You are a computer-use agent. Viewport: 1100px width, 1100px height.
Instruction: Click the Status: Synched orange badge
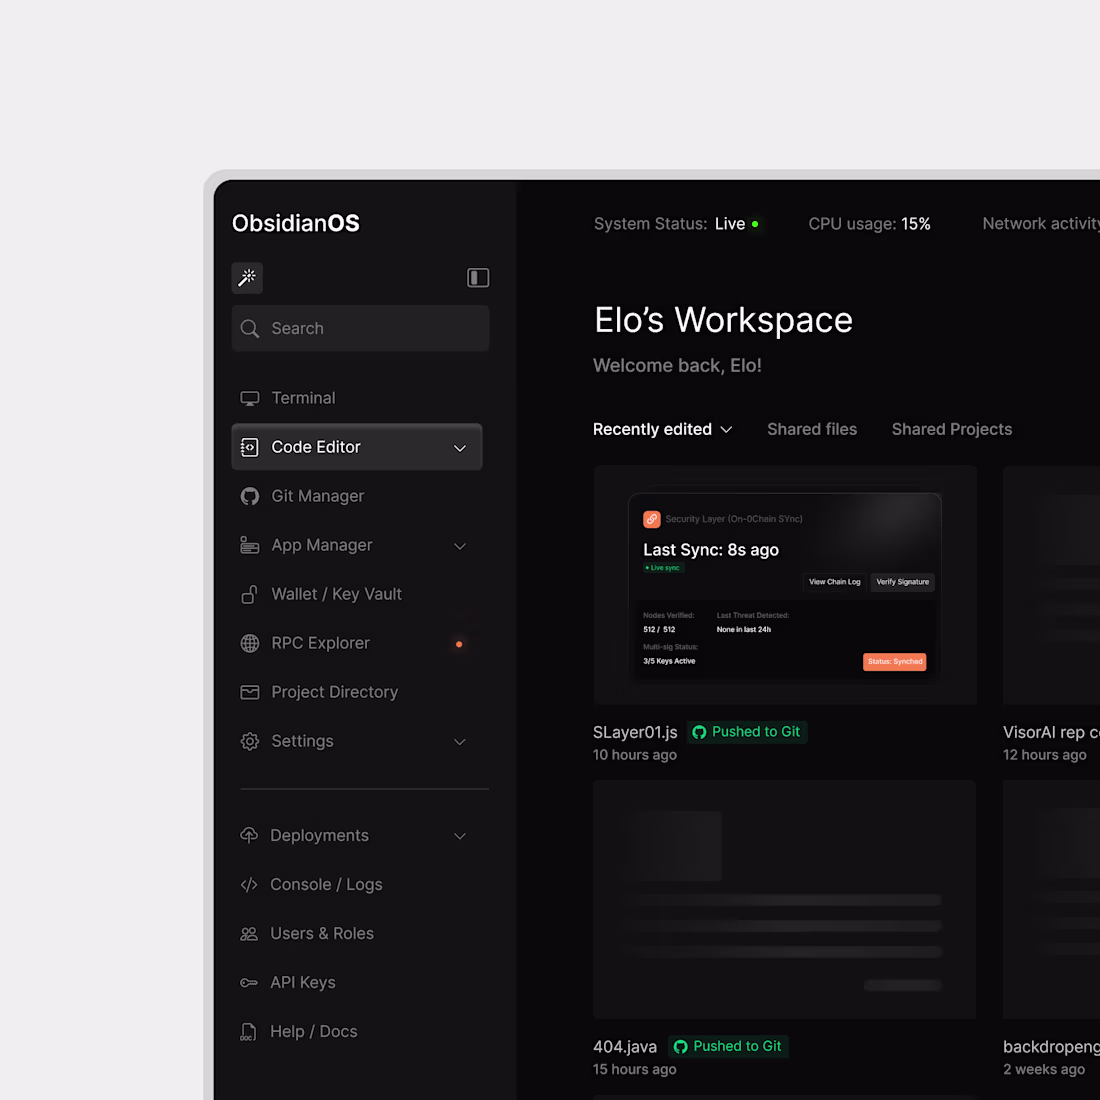(894, 662)
